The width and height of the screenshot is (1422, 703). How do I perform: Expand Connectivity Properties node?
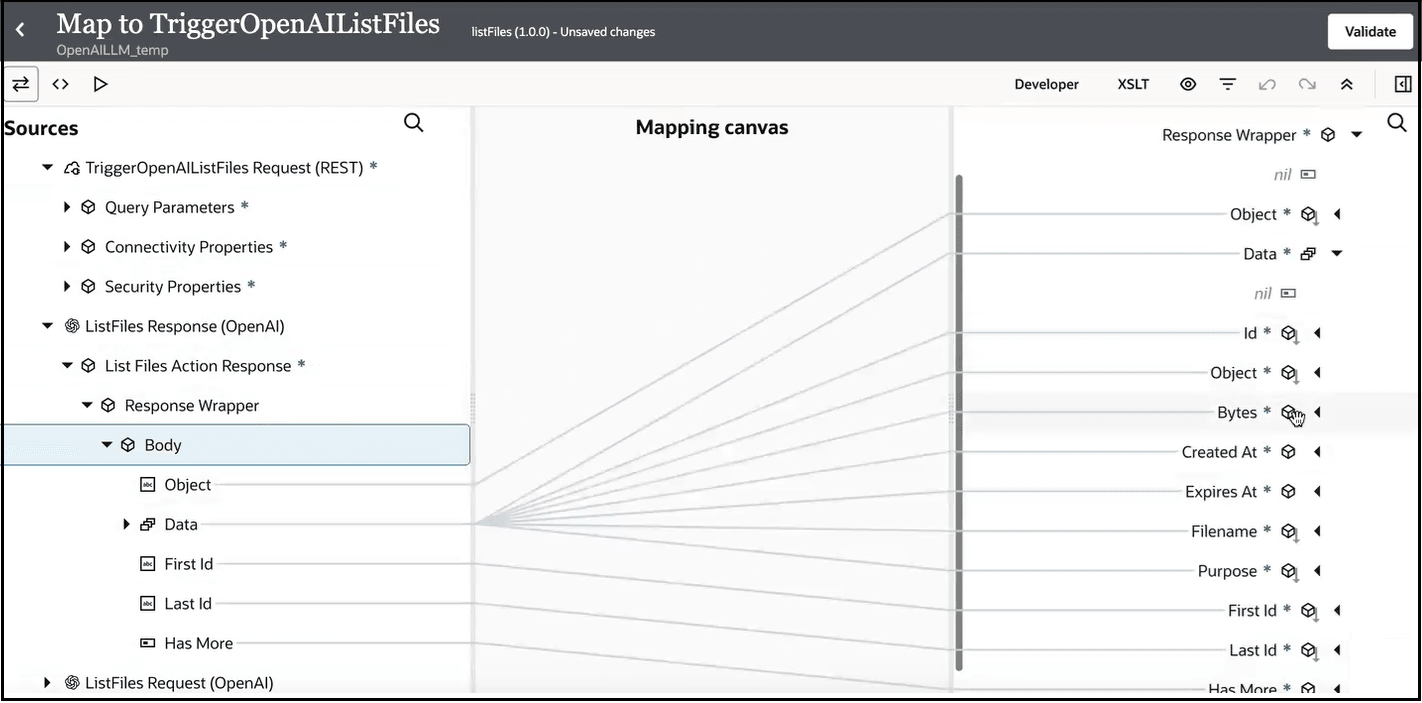point(67,247)
